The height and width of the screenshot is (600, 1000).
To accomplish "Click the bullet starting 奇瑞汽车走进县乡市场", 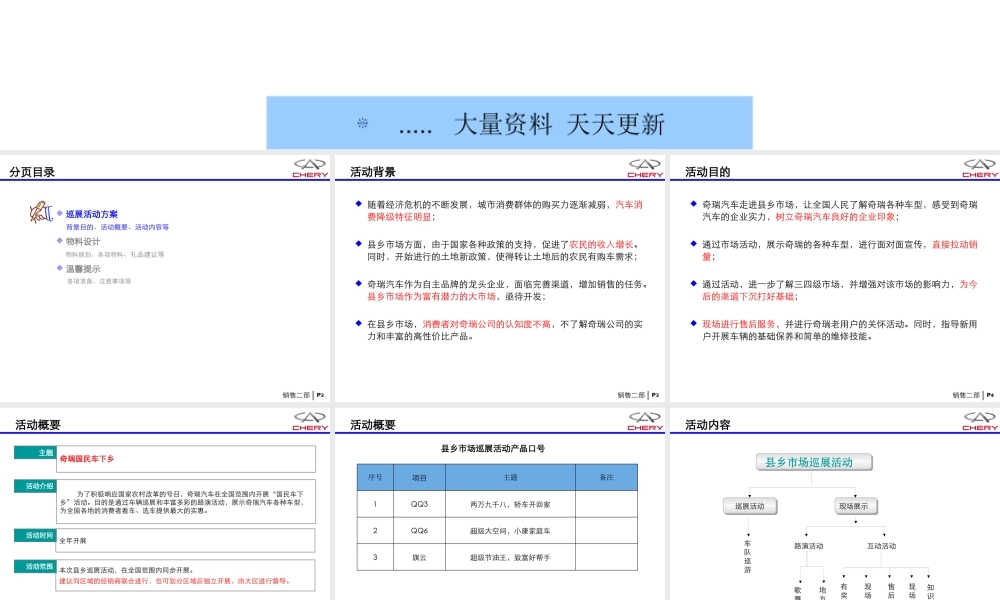I will (840, 211).
